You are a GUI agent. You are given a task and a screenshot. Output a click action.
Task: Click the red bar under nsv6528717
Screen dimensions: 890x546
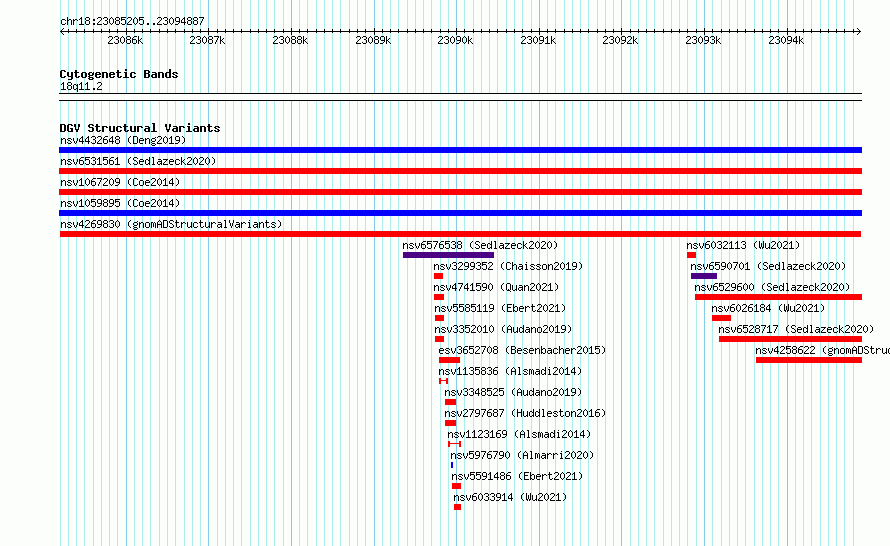[790, 339]
